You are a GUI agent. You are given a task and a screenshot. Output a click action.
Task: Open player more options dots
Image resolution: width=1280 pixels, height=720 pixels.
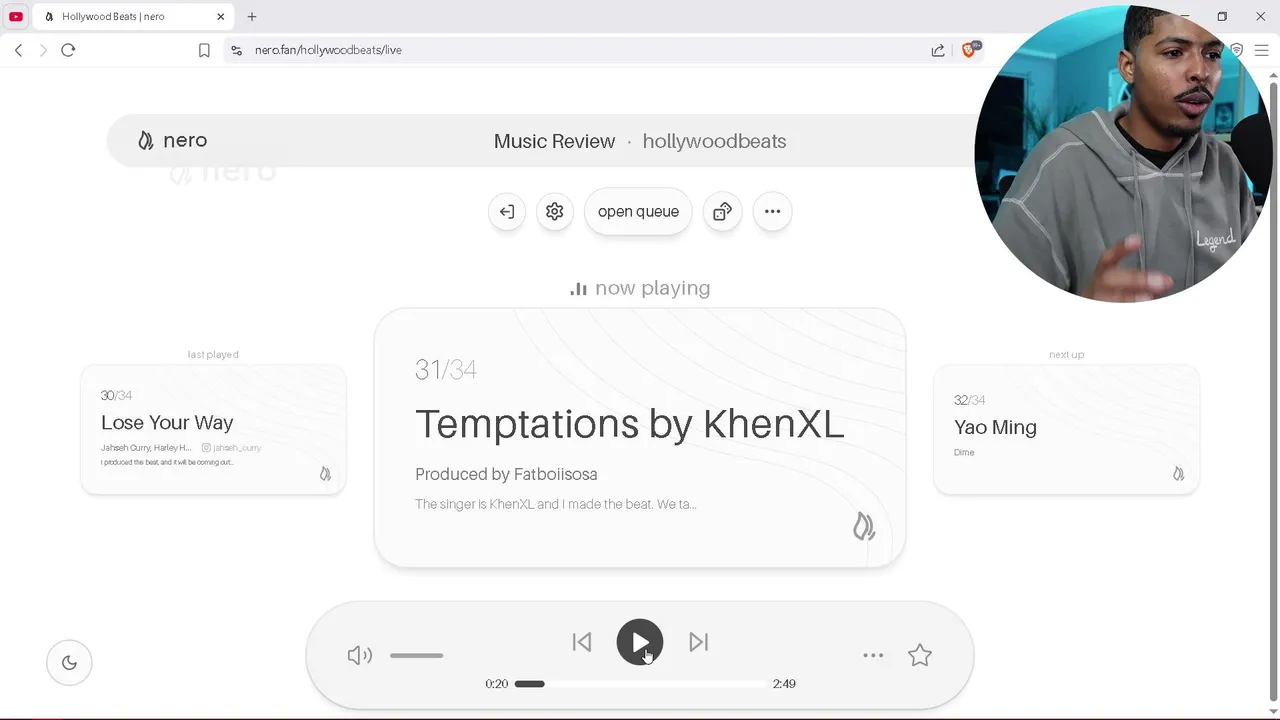coord(873,655)
